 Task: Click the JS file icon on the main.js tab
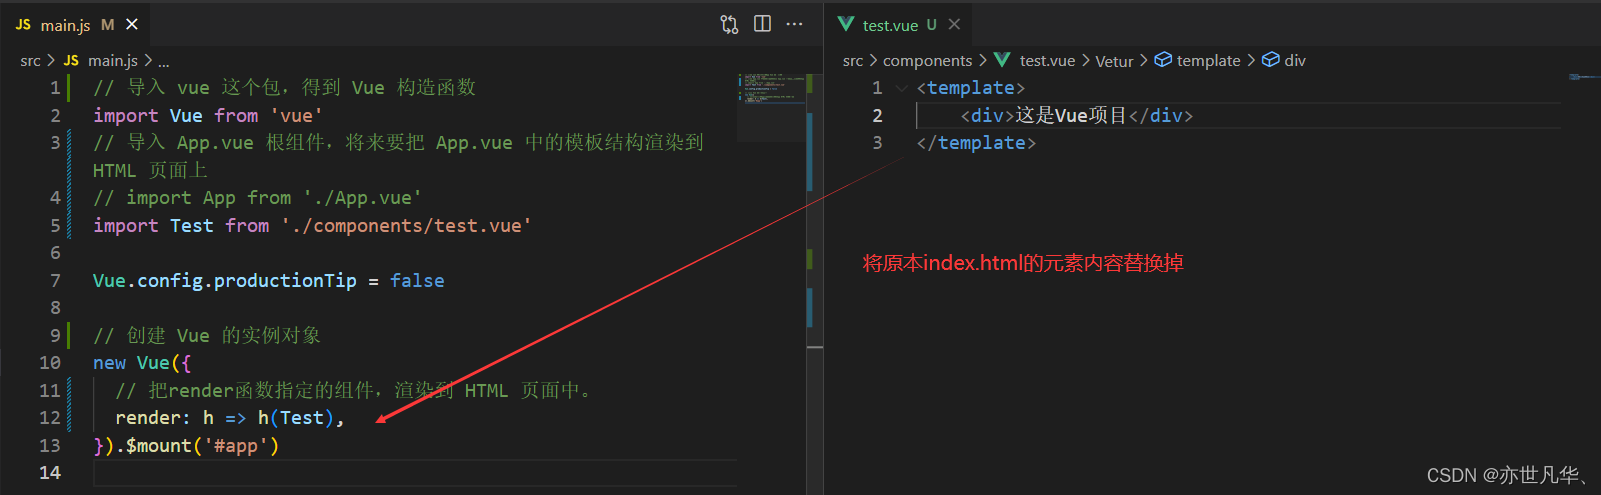click(23, 24)
